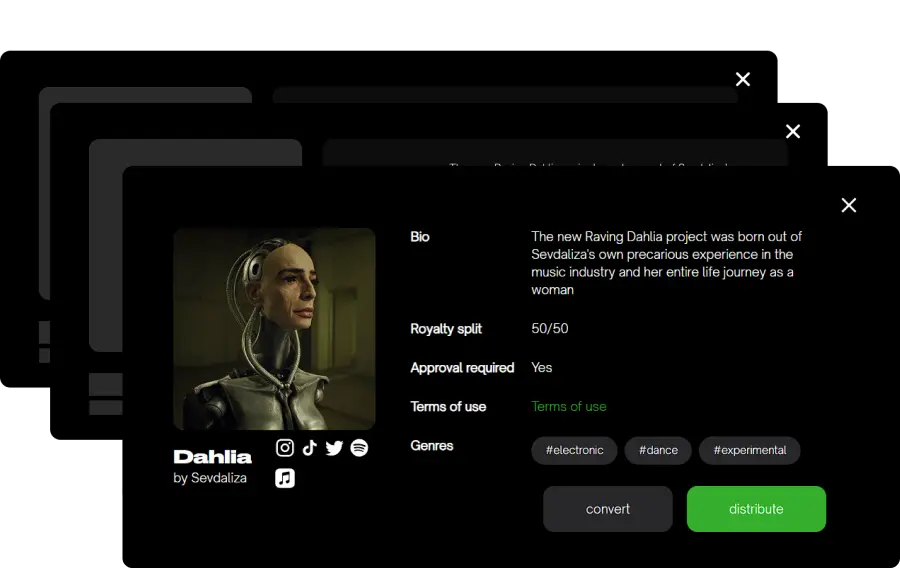Open the Dahlia robot portrait image

pos(274,329)
